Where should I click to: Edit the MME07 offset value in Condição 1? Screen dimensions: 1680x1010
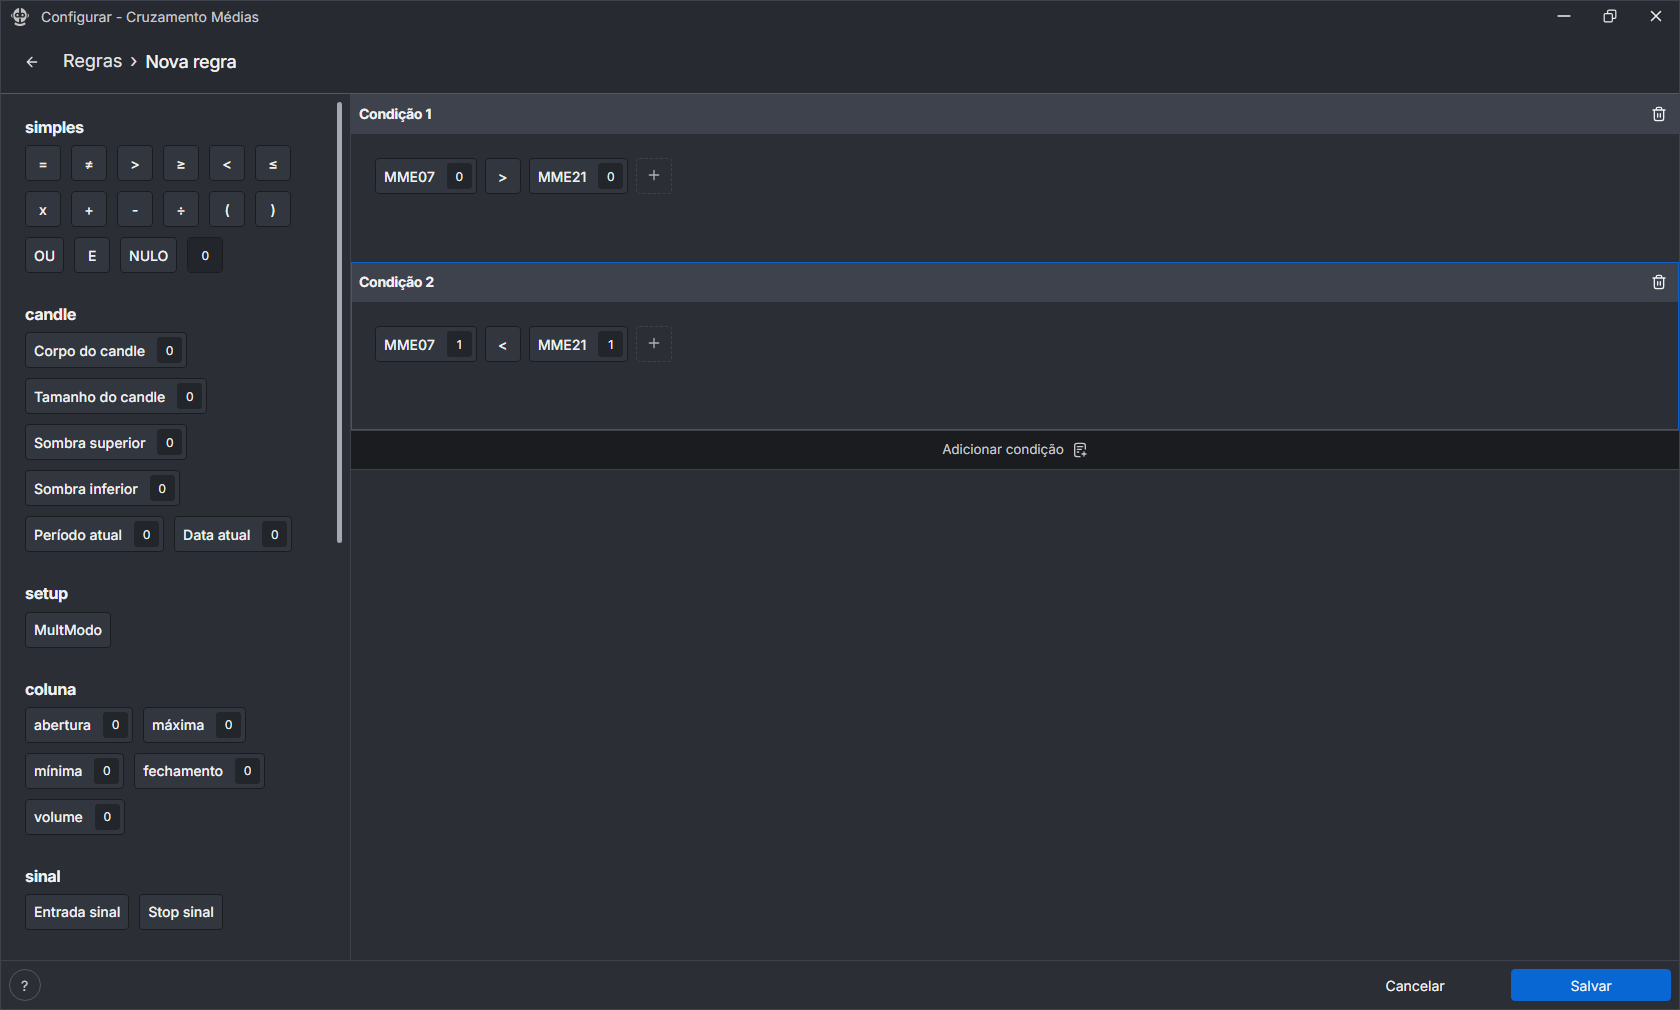coord(459,177)
